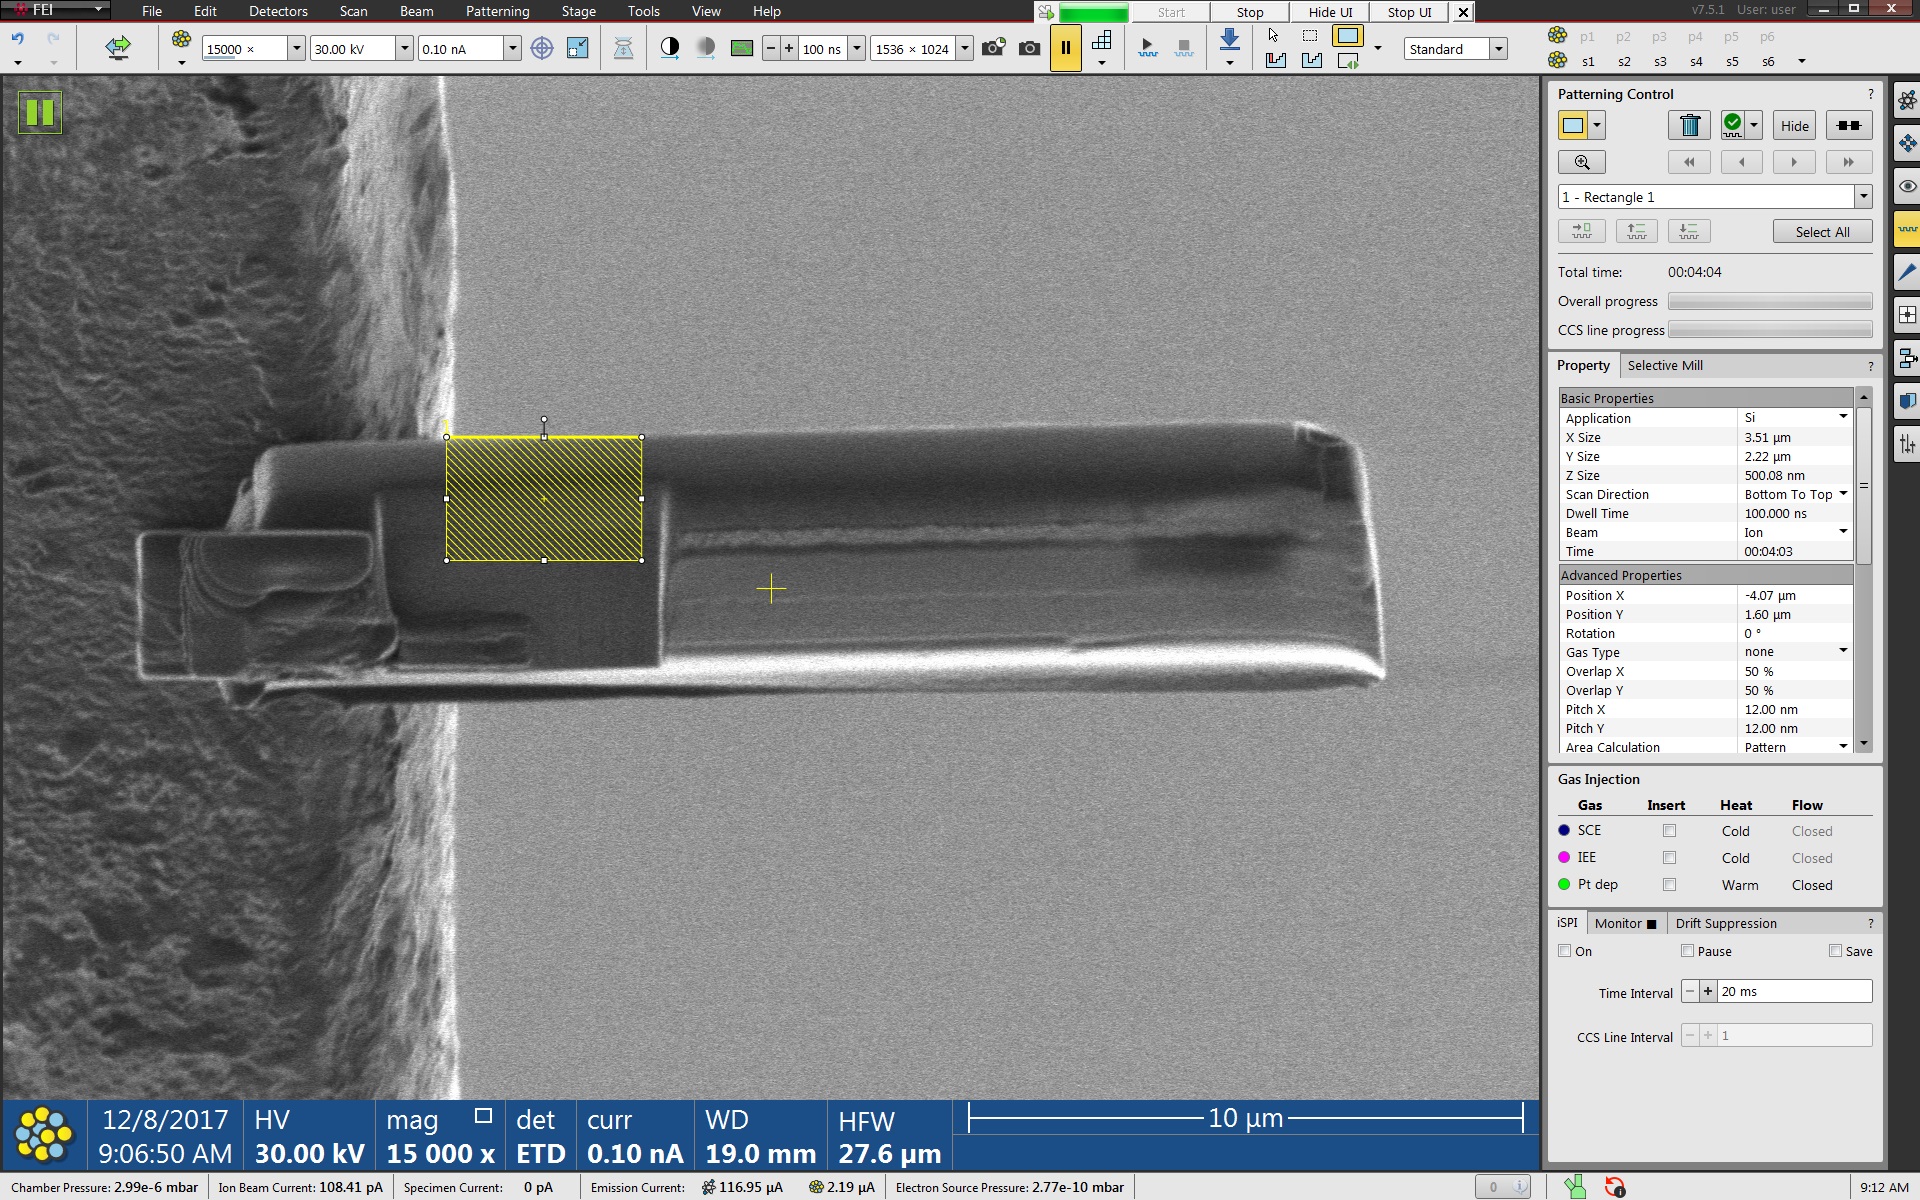Click the zoom magnifier in Patterning Control
The height and width of the screenshot is (1200, 1920).
tap(1581, 162)
